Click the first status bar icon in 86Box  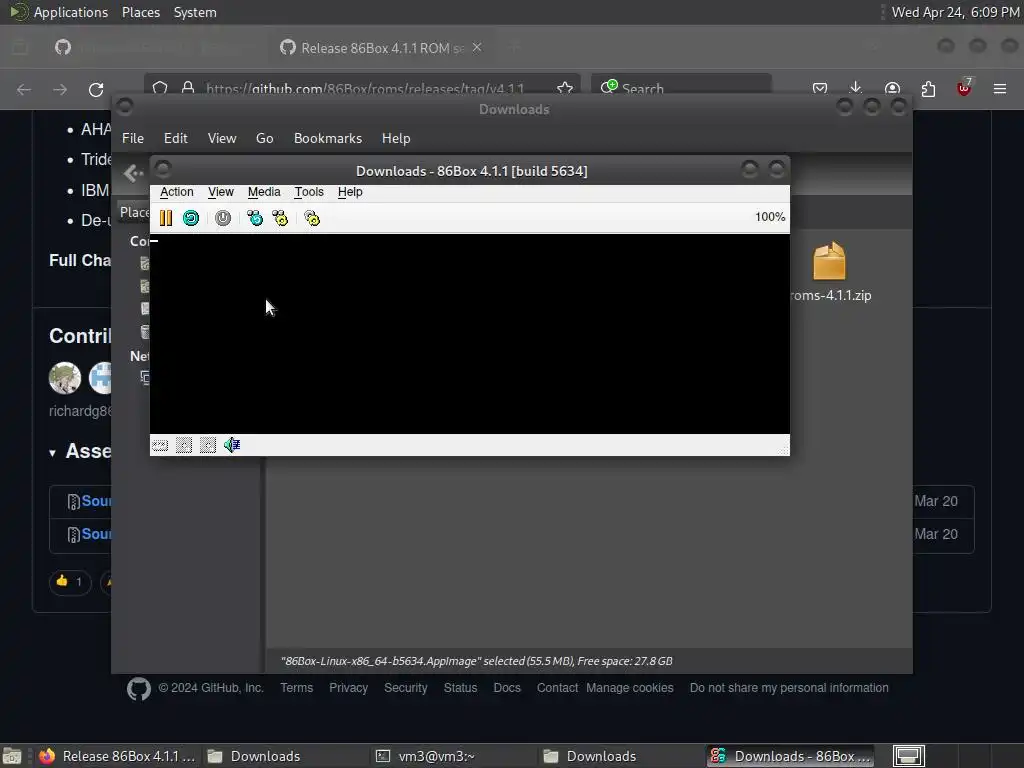160,445
